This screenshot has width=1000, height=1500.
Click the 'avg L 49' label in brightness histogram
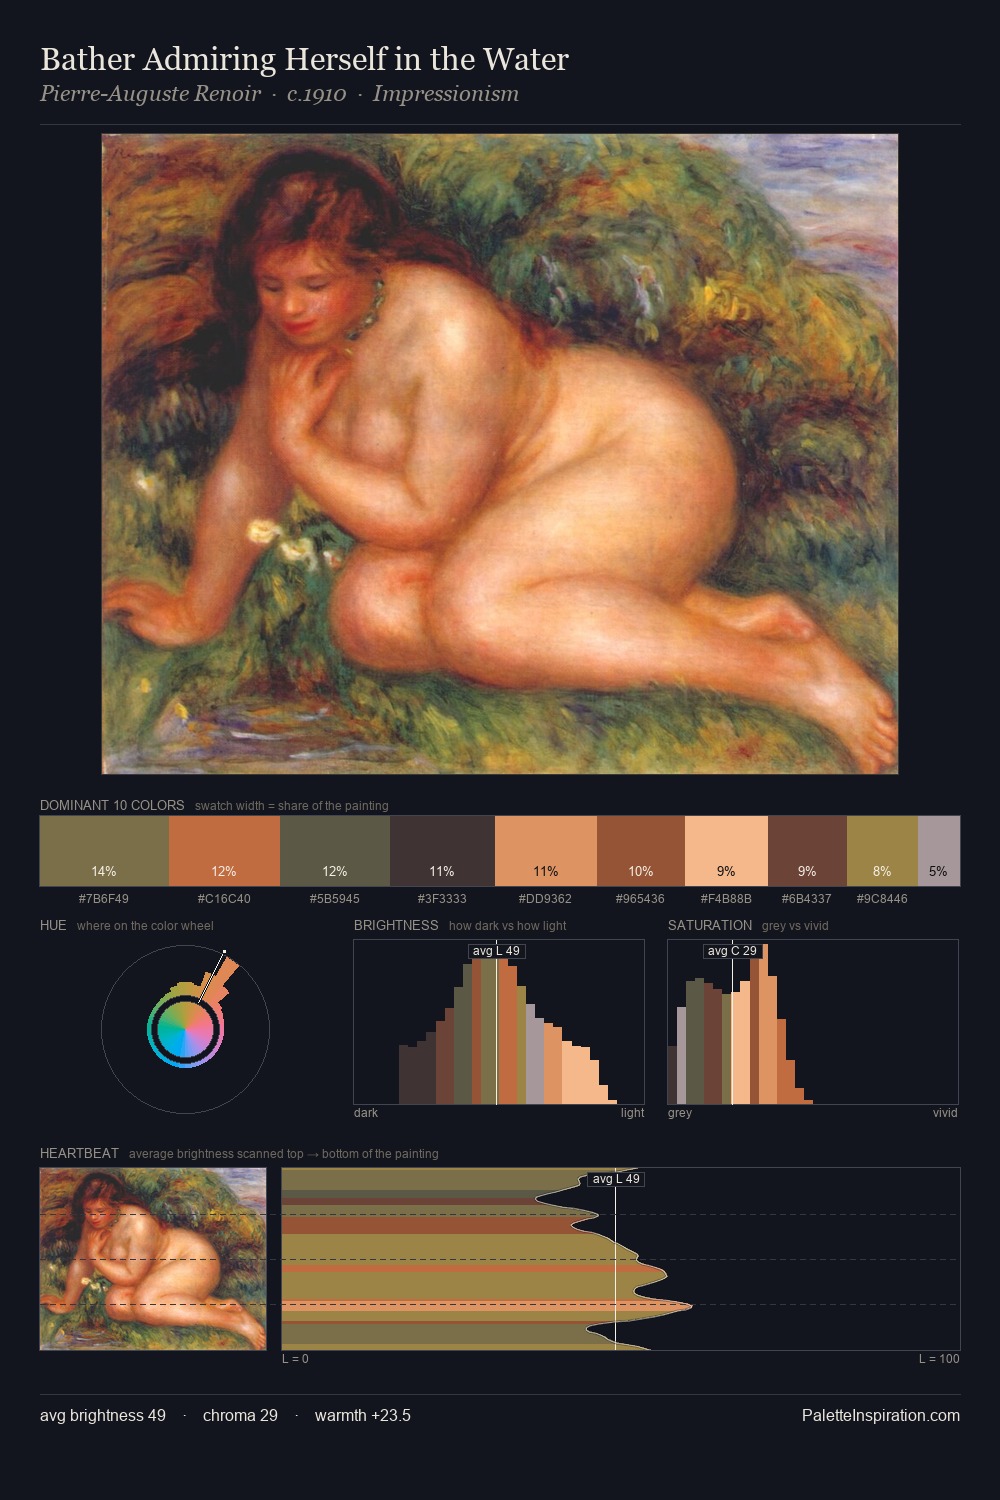click(x=496, y=951)
